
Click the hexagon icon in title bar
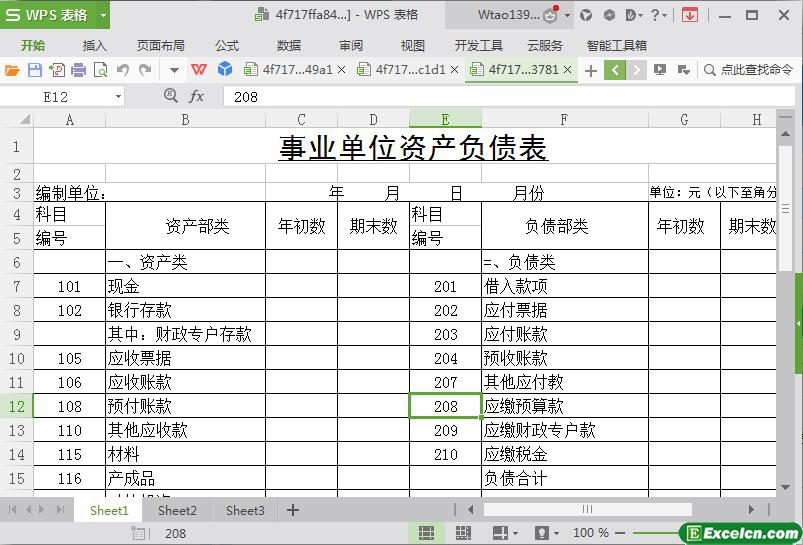click(609, 15)
